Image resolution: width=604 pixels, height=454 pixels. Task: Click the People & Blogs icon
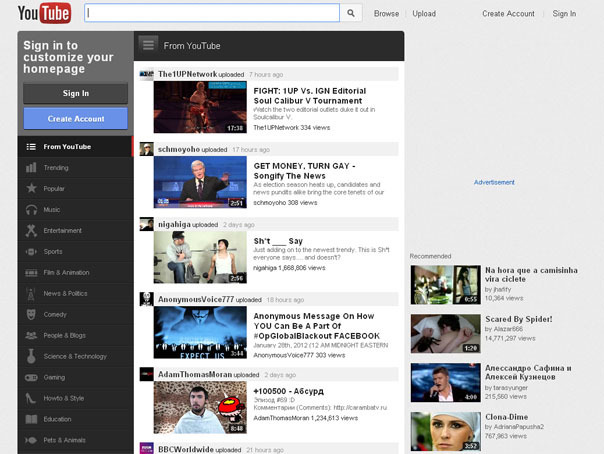(31, 335)
